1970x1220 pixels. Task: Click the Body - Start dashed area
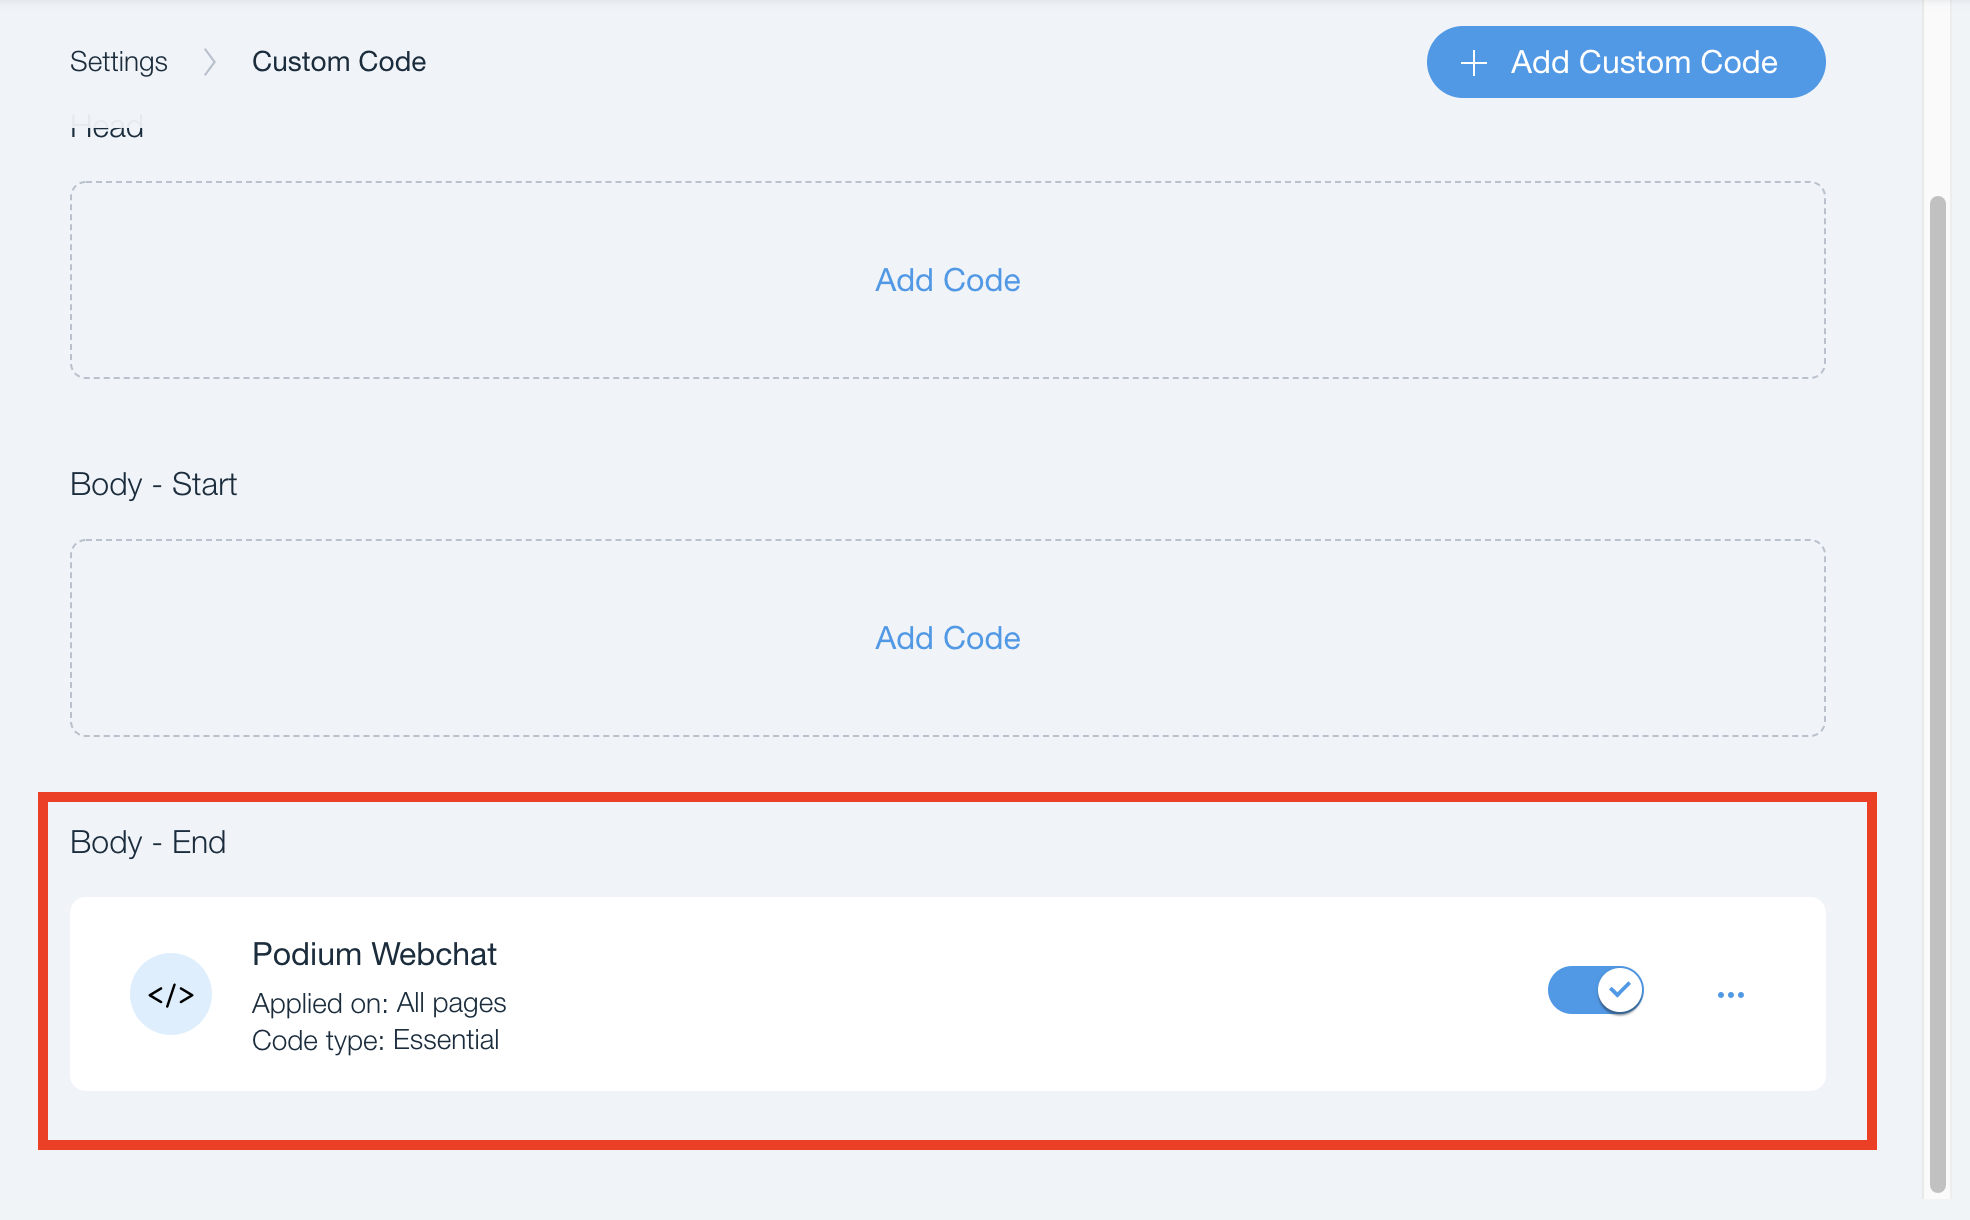click(947, 638)
